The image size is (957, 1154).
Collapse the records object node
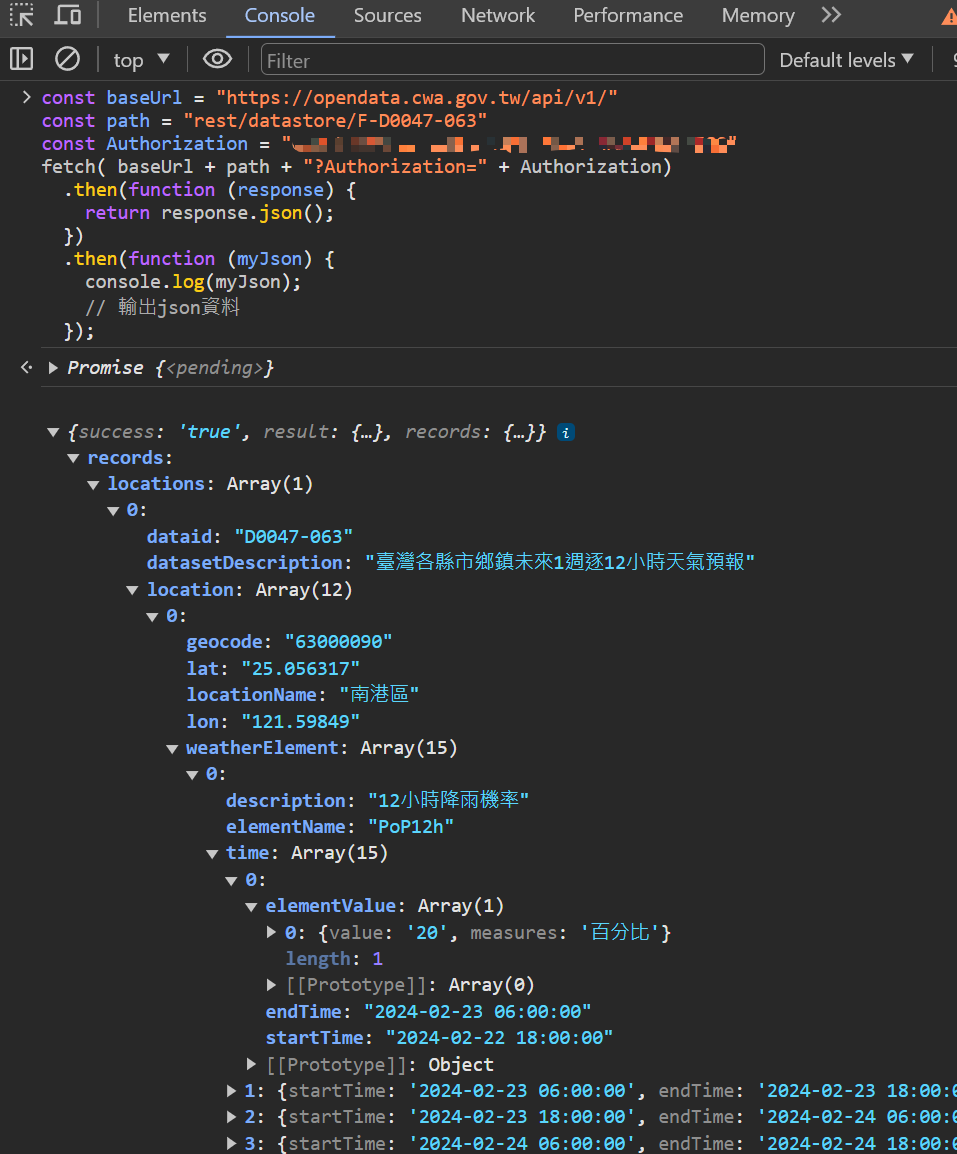pyautogui.click(x=73, y=458)
